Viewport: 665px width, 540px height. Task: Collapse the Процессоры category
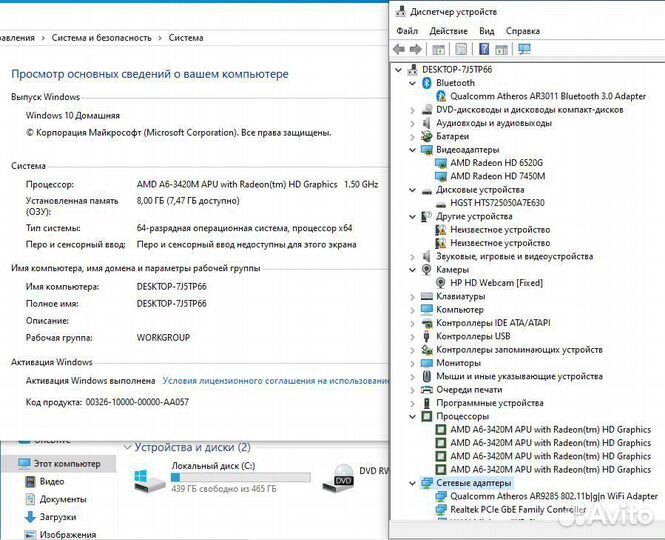tap(412, 417)
